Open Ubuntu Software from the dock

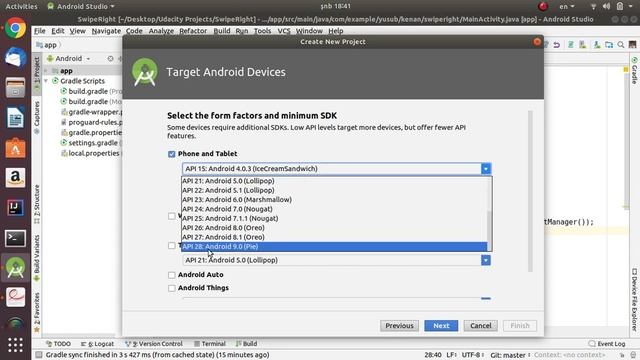point(16,148)
